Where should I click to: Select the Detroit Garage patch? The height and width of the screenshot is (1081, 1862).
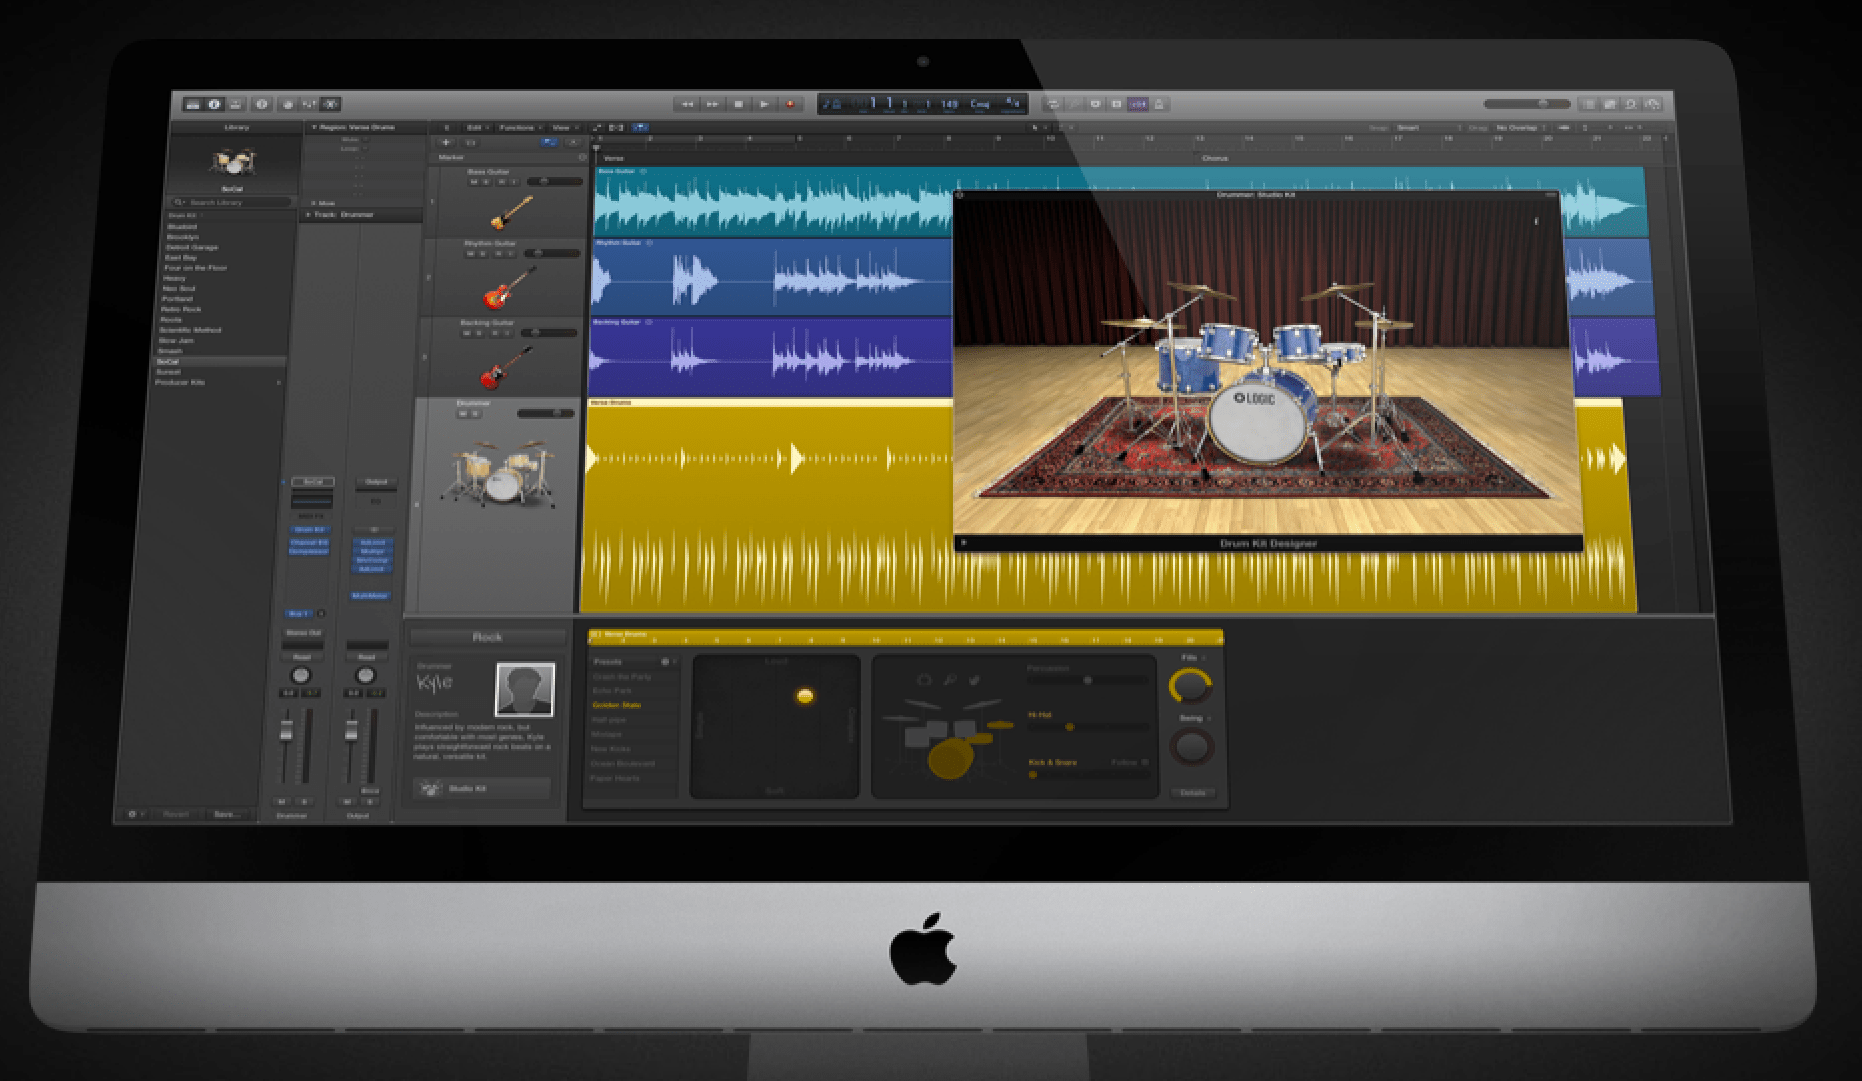(x=191, y=247)
